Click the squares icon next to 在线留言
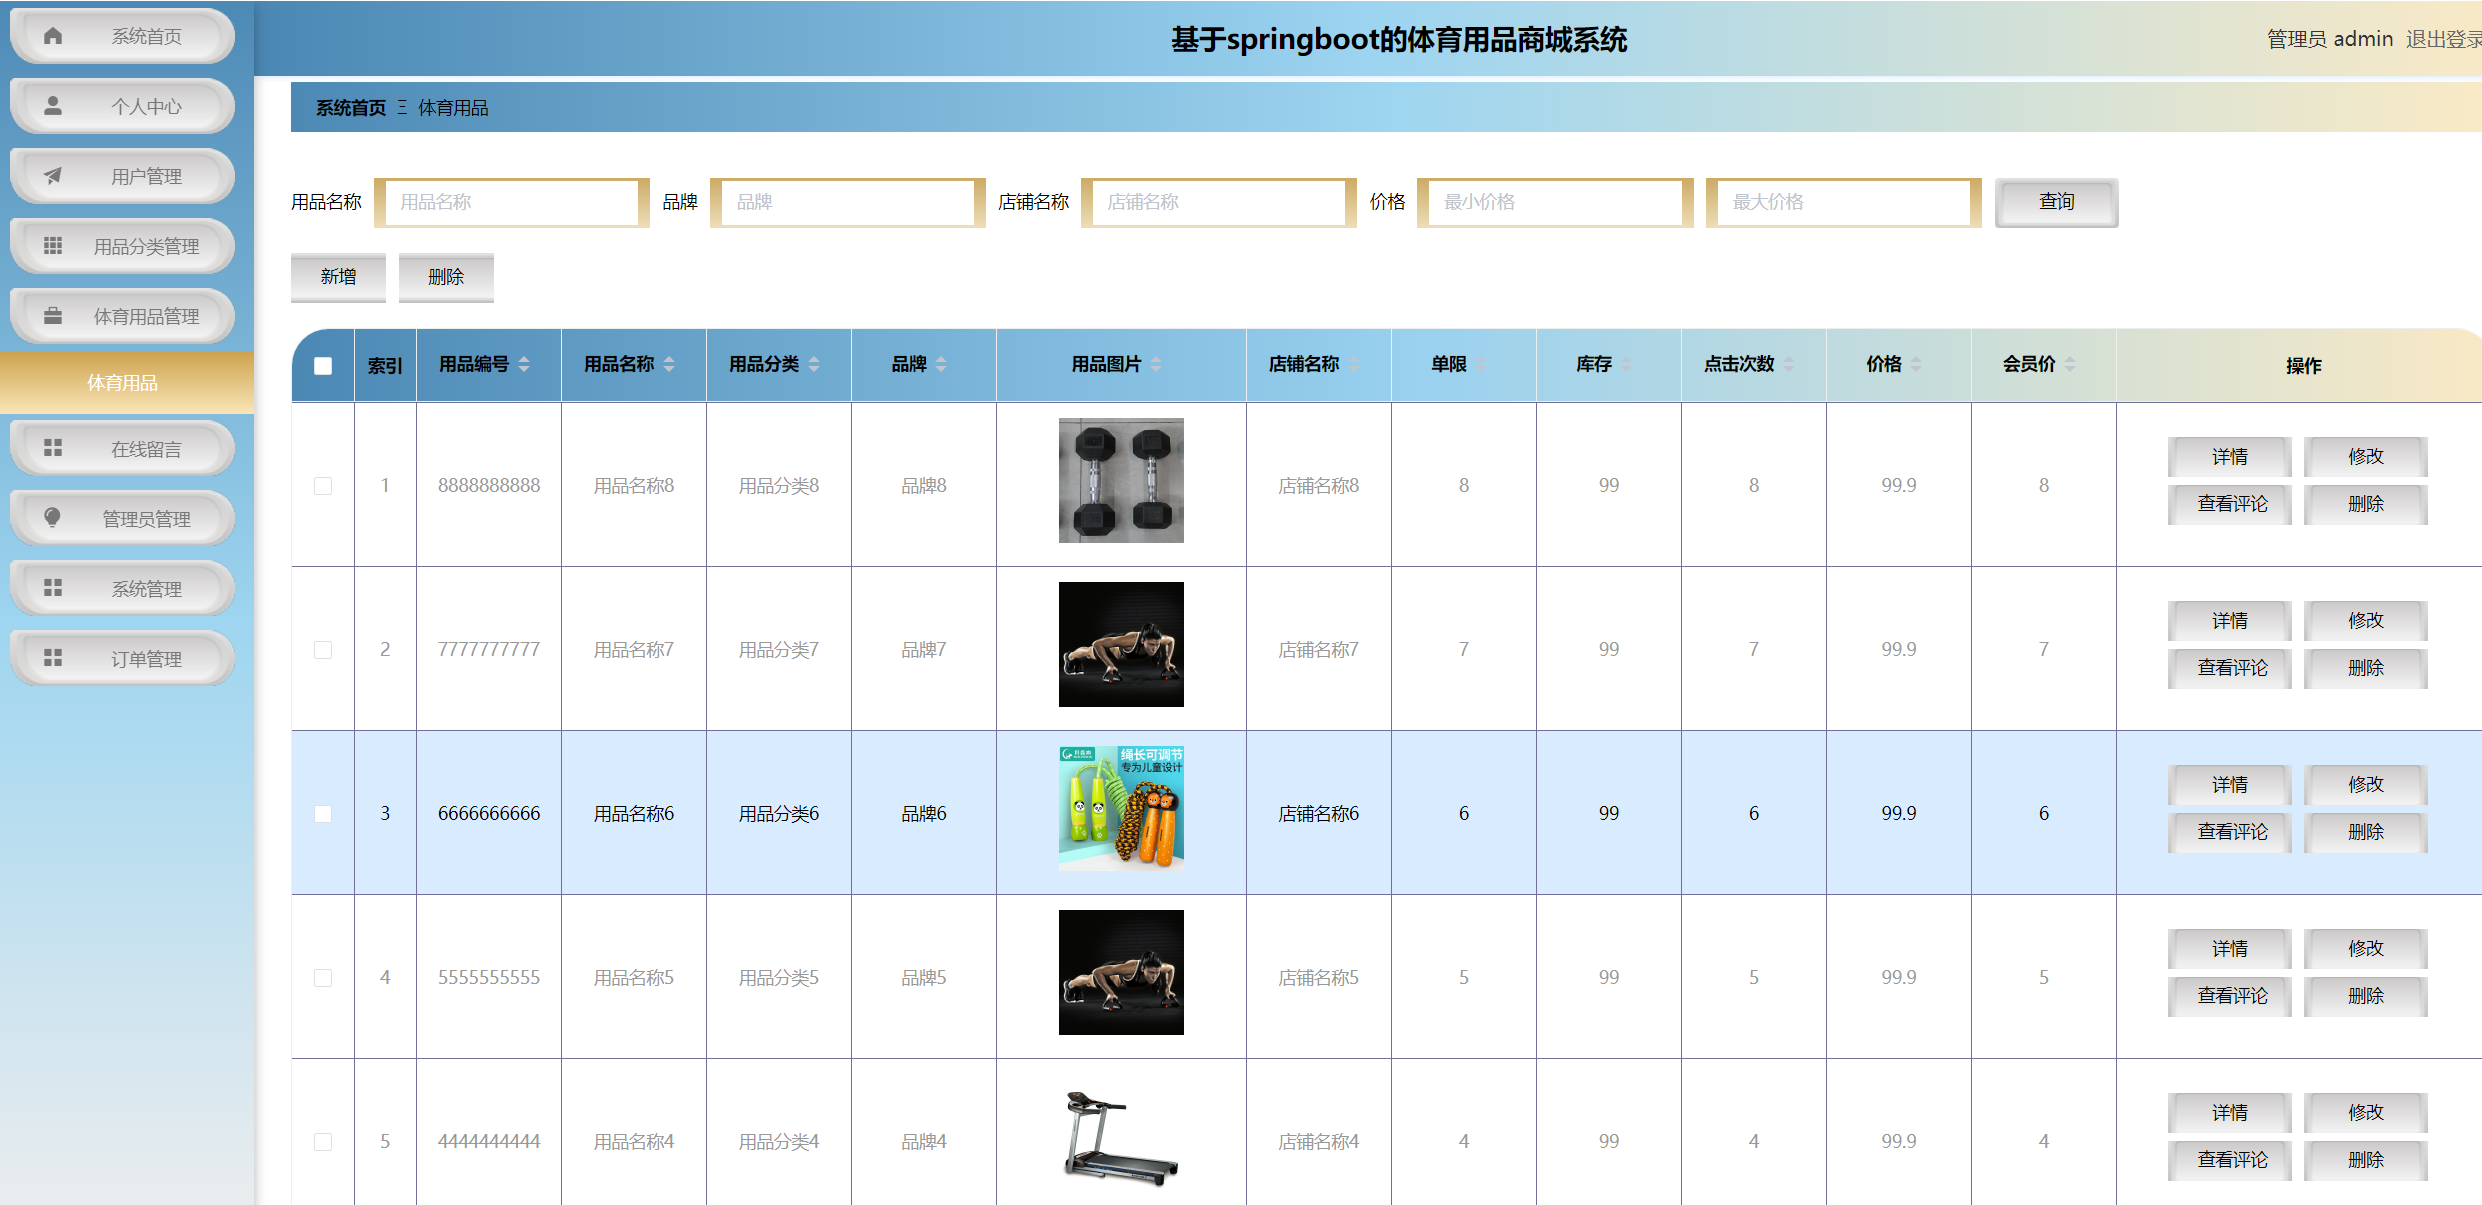Viewport: 2482px width, 1205px height. tap(52, 448)
